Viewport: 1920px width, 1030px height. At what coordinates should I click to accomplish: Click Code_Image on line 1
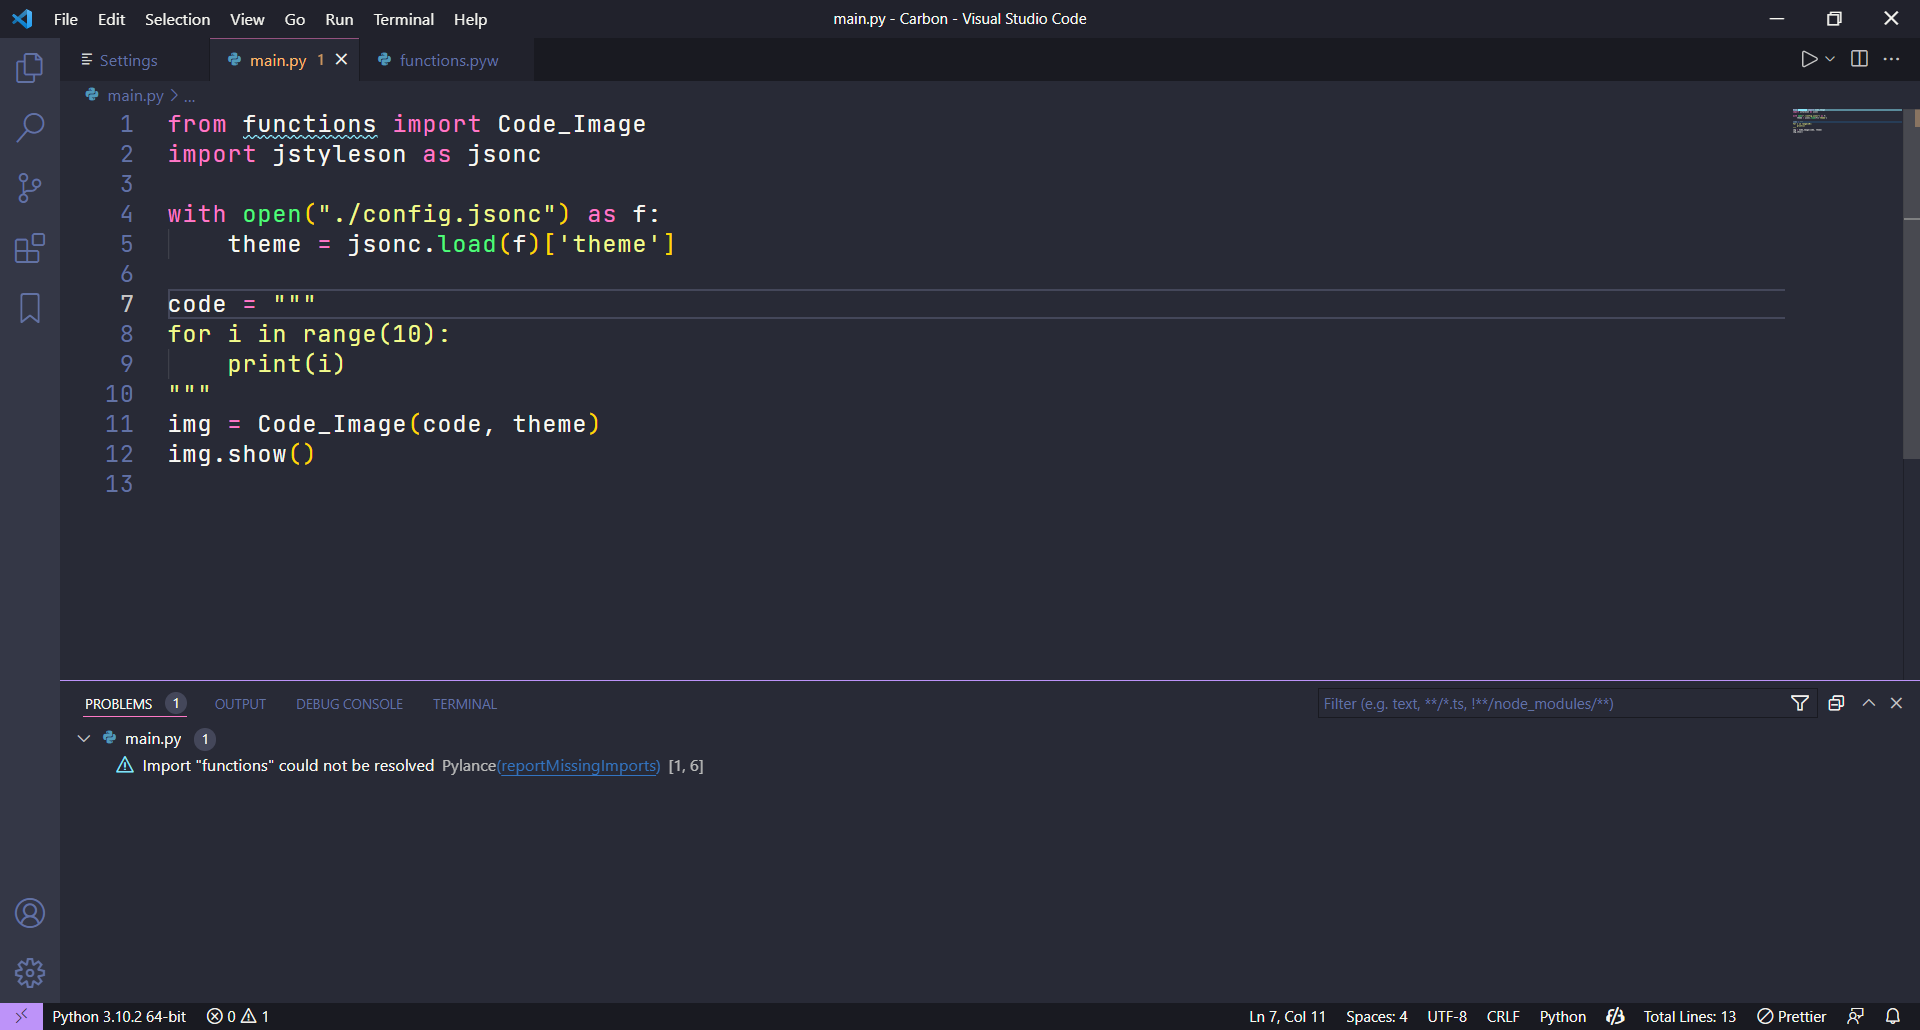click(x=572, y=124)
